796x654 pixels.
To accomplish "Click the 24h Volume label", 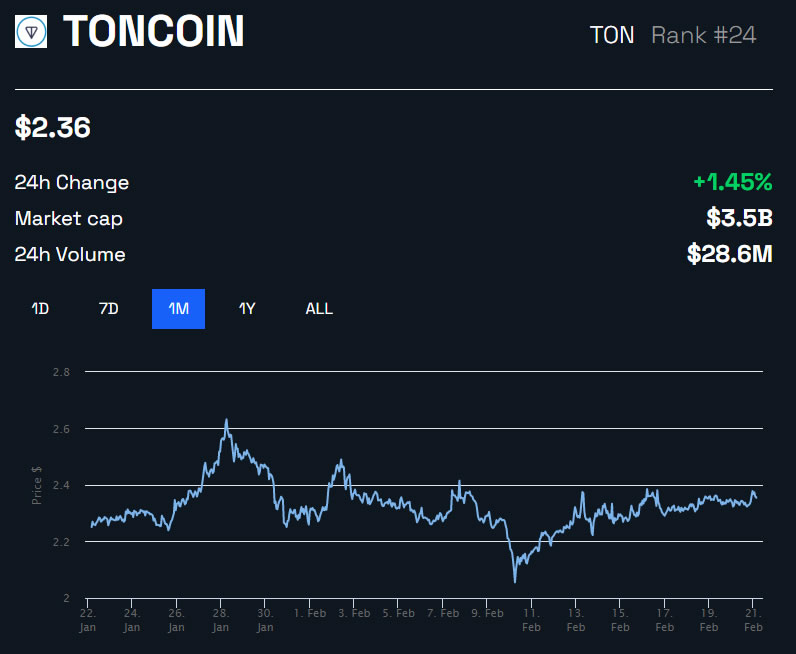I will [x=70, y=255].
